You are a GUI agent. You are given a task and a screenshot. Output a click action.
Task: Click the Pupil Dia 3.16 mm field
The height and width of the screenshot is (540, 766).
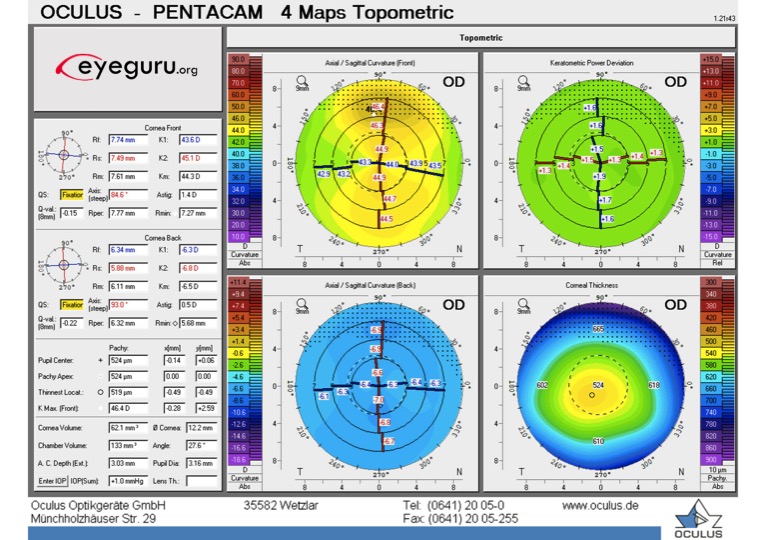click(201, 463)
